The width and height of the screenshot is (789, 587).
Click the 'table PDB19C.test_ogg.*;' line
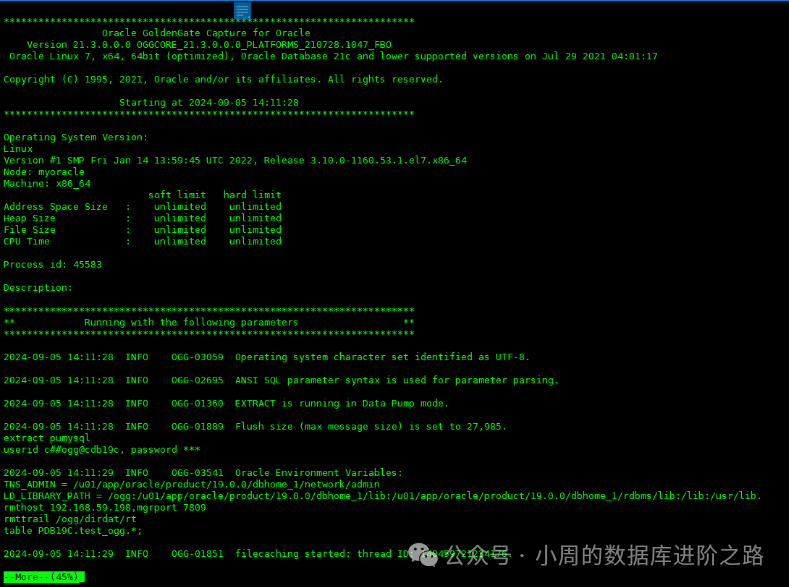point(72,530)
